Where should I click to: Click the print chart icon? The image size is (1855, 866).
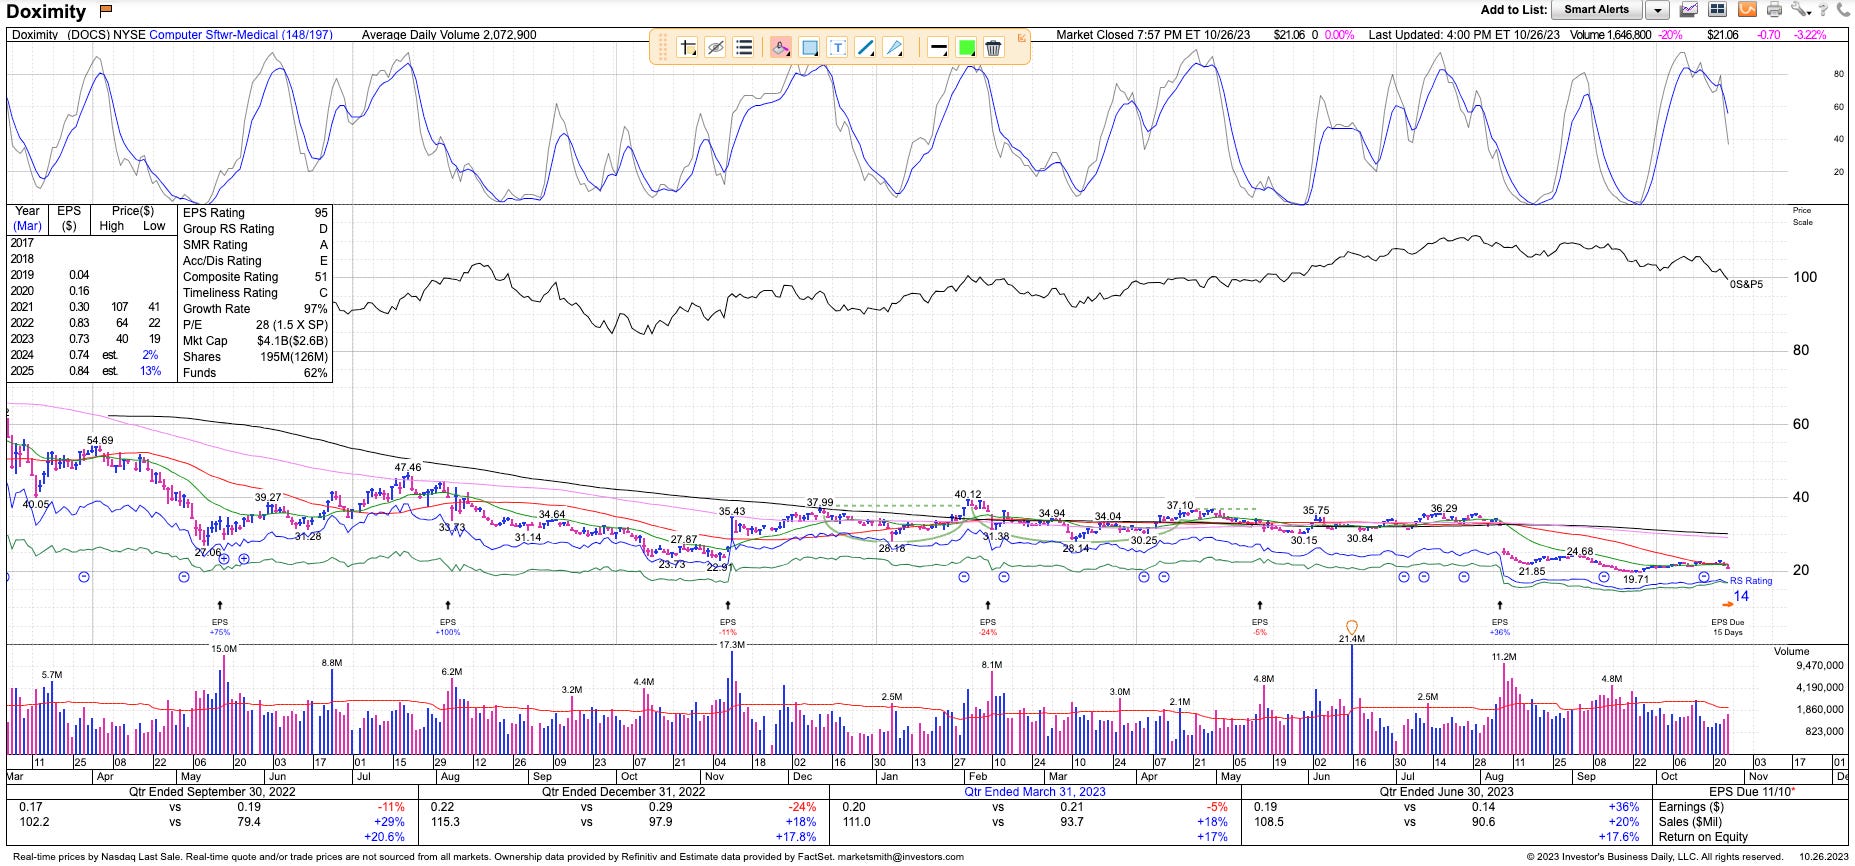[1774, 10]
